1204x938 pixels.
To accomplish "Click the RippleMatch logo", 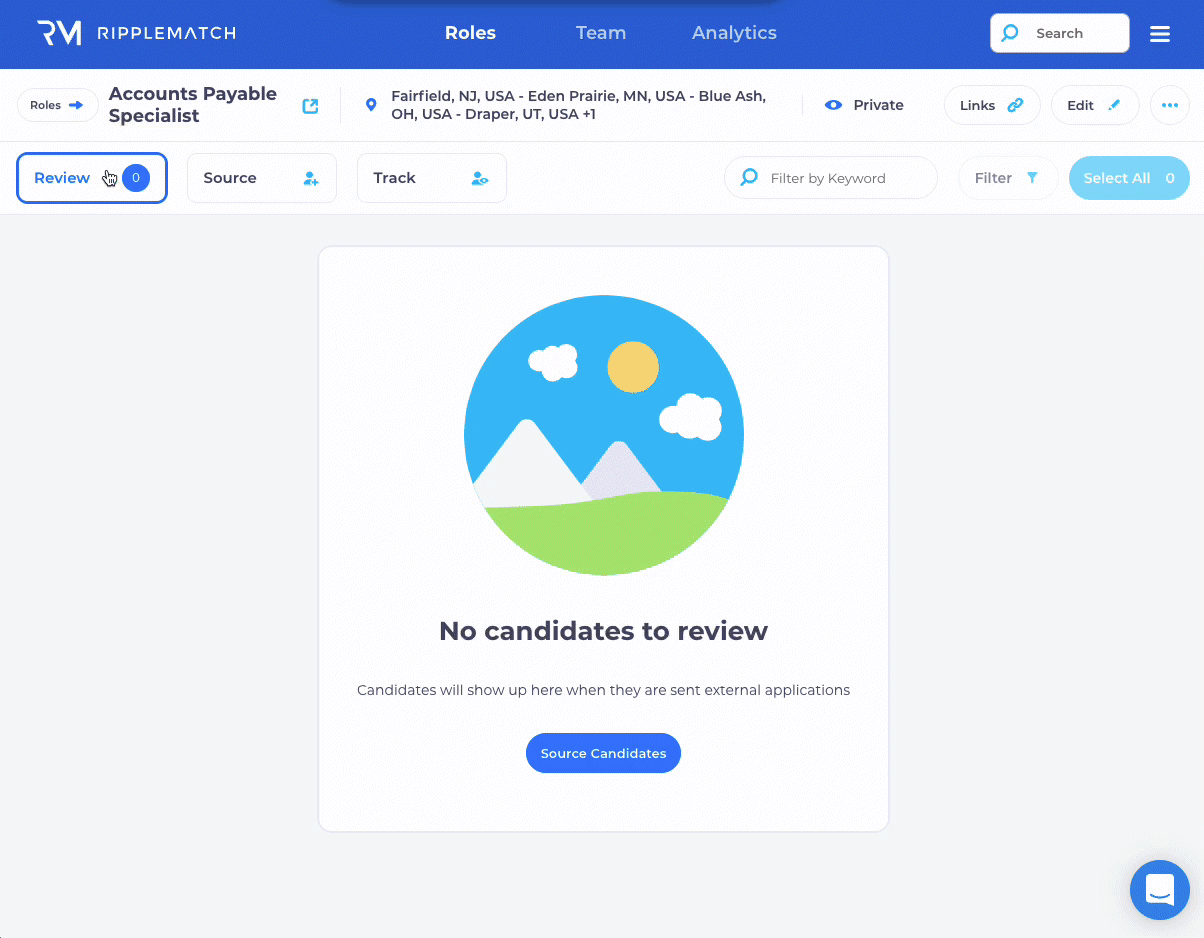I will click(x=136, y=33).
